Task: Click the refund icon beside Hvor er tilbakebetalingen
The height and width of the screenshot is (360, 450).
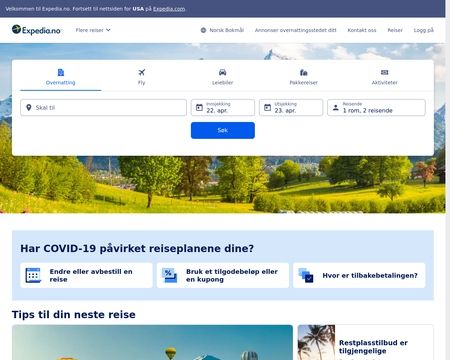Action: pos(306,275)
